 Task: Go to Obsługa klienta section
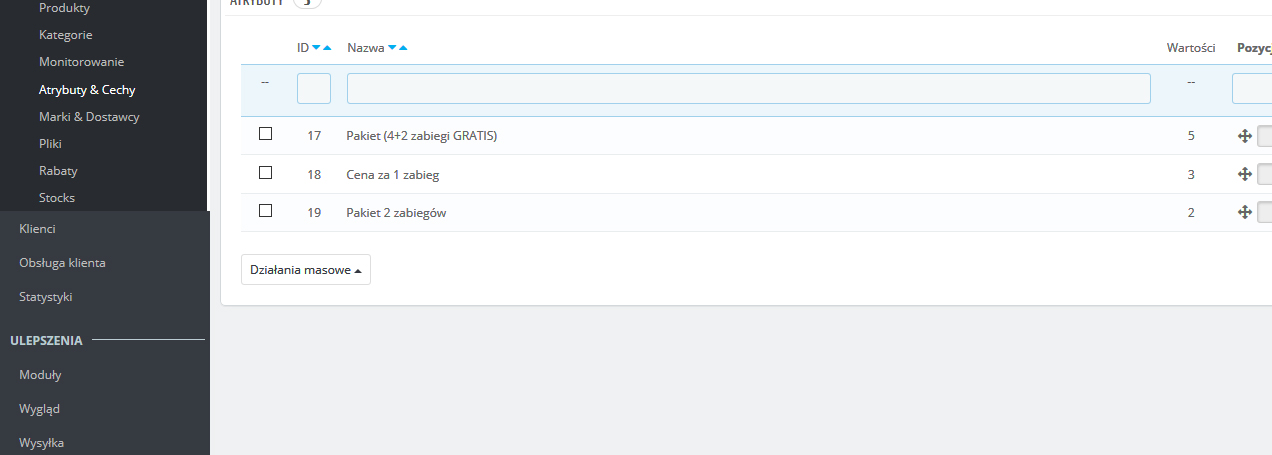(62, 263)
